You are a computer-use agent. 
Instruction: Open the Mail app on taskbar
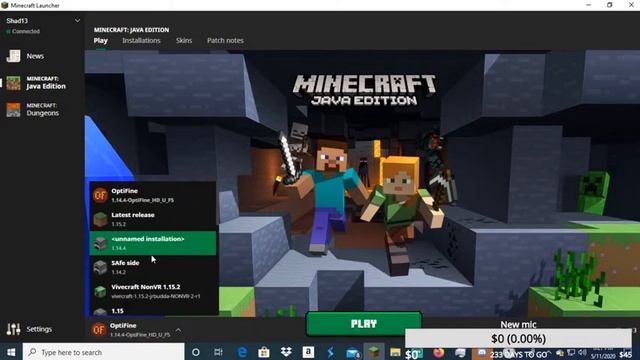click(x=353, y=353)
